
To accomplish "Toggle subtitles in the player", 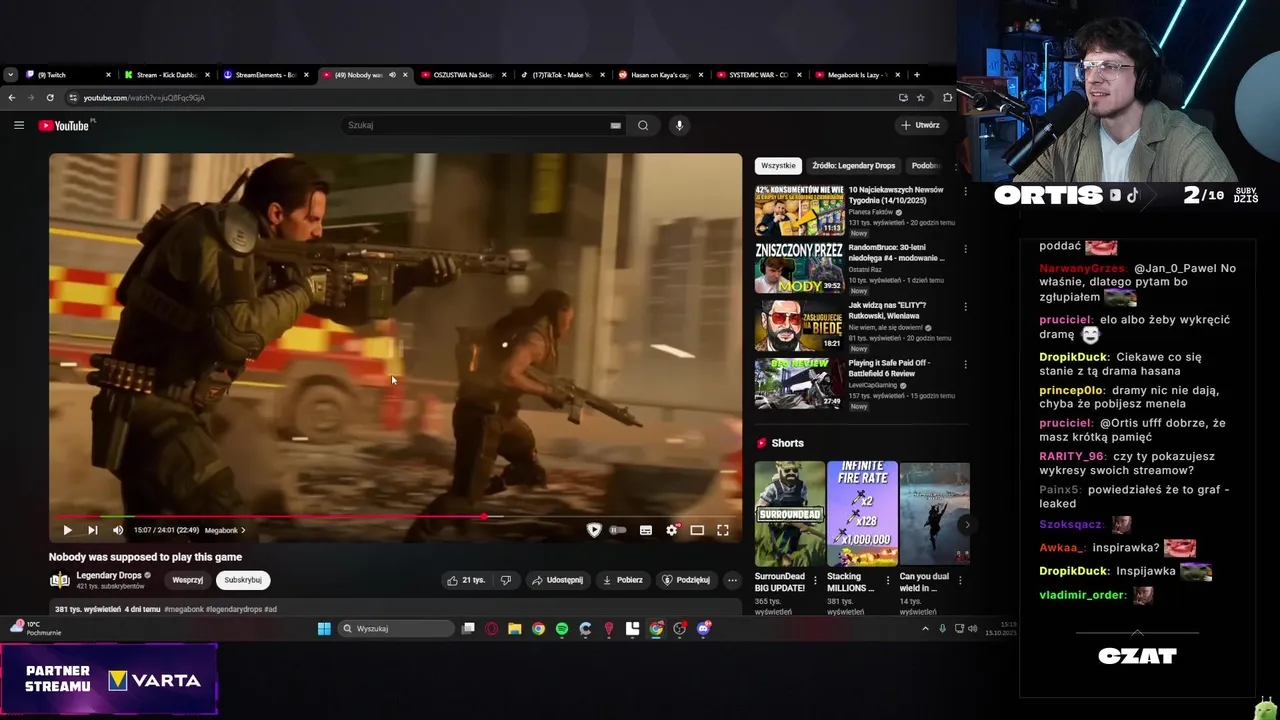I will pyautogui.click(x=646, y=530).
